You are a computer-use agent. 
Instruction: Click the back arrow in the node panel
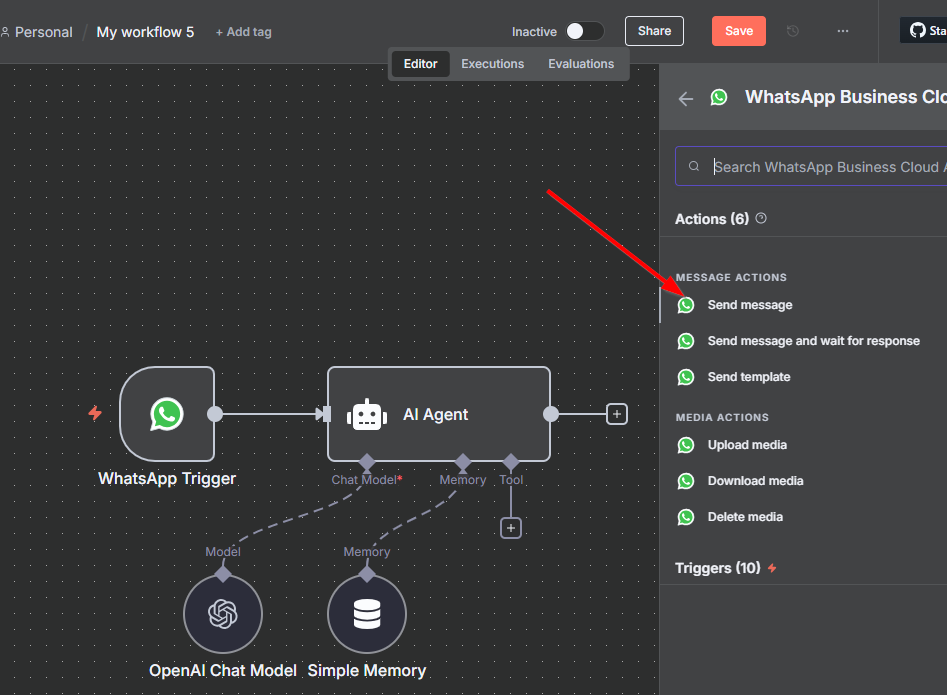tap(685, 98)
